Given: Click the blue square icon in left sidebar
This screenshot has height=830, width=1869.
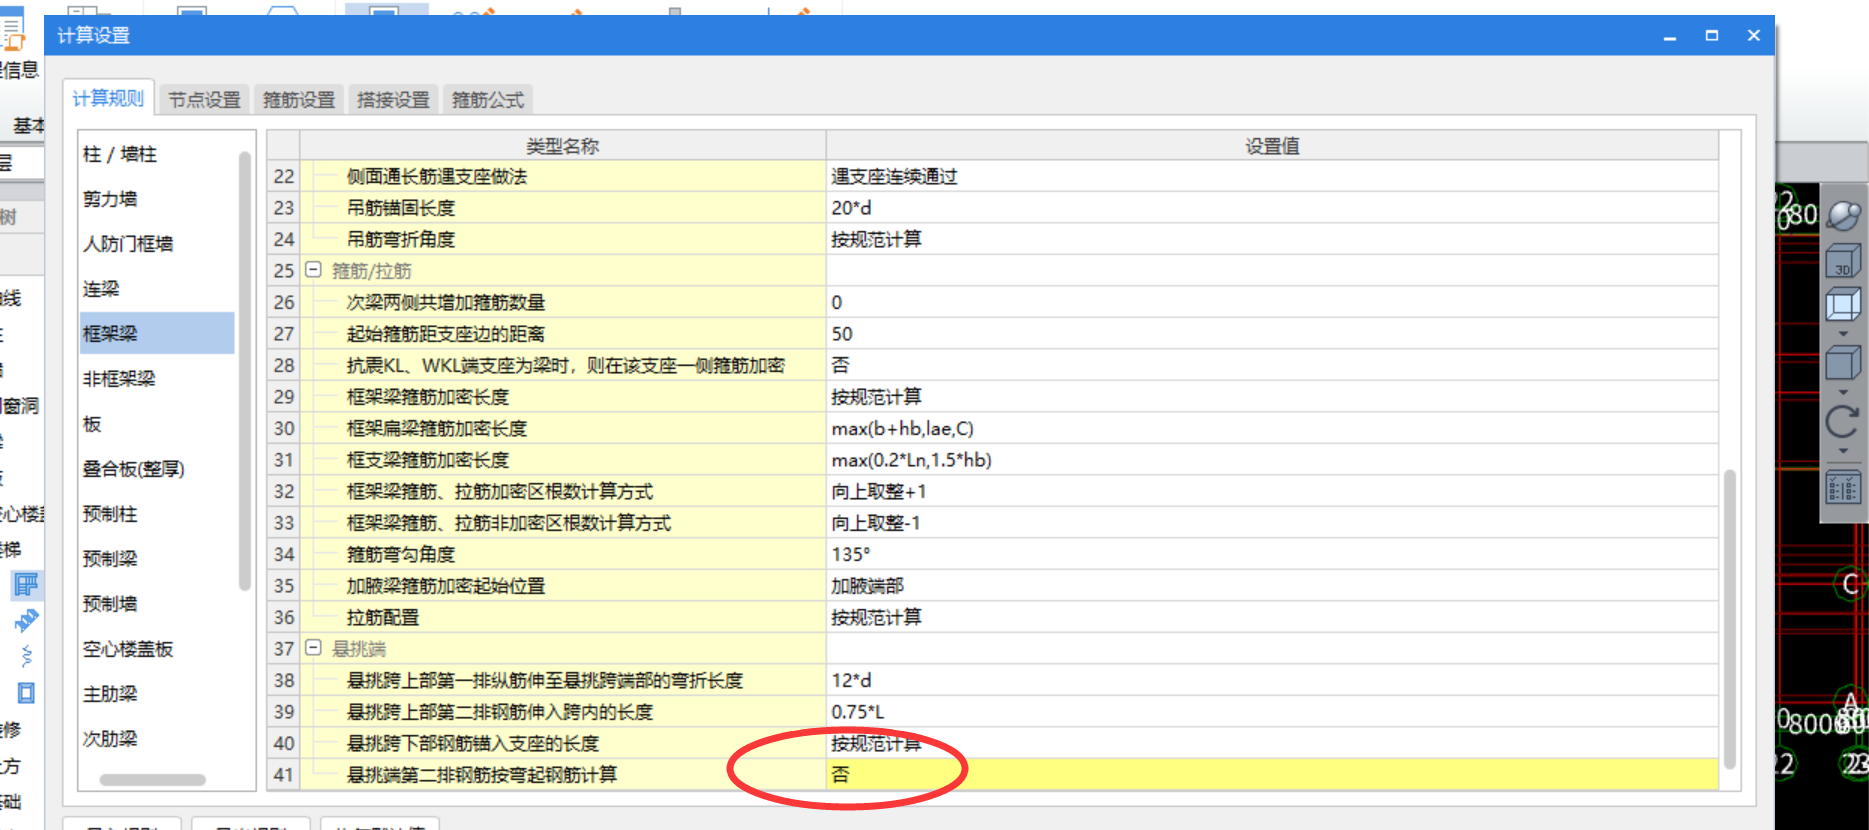Looking at the screenshot, I should coord(26,693).
